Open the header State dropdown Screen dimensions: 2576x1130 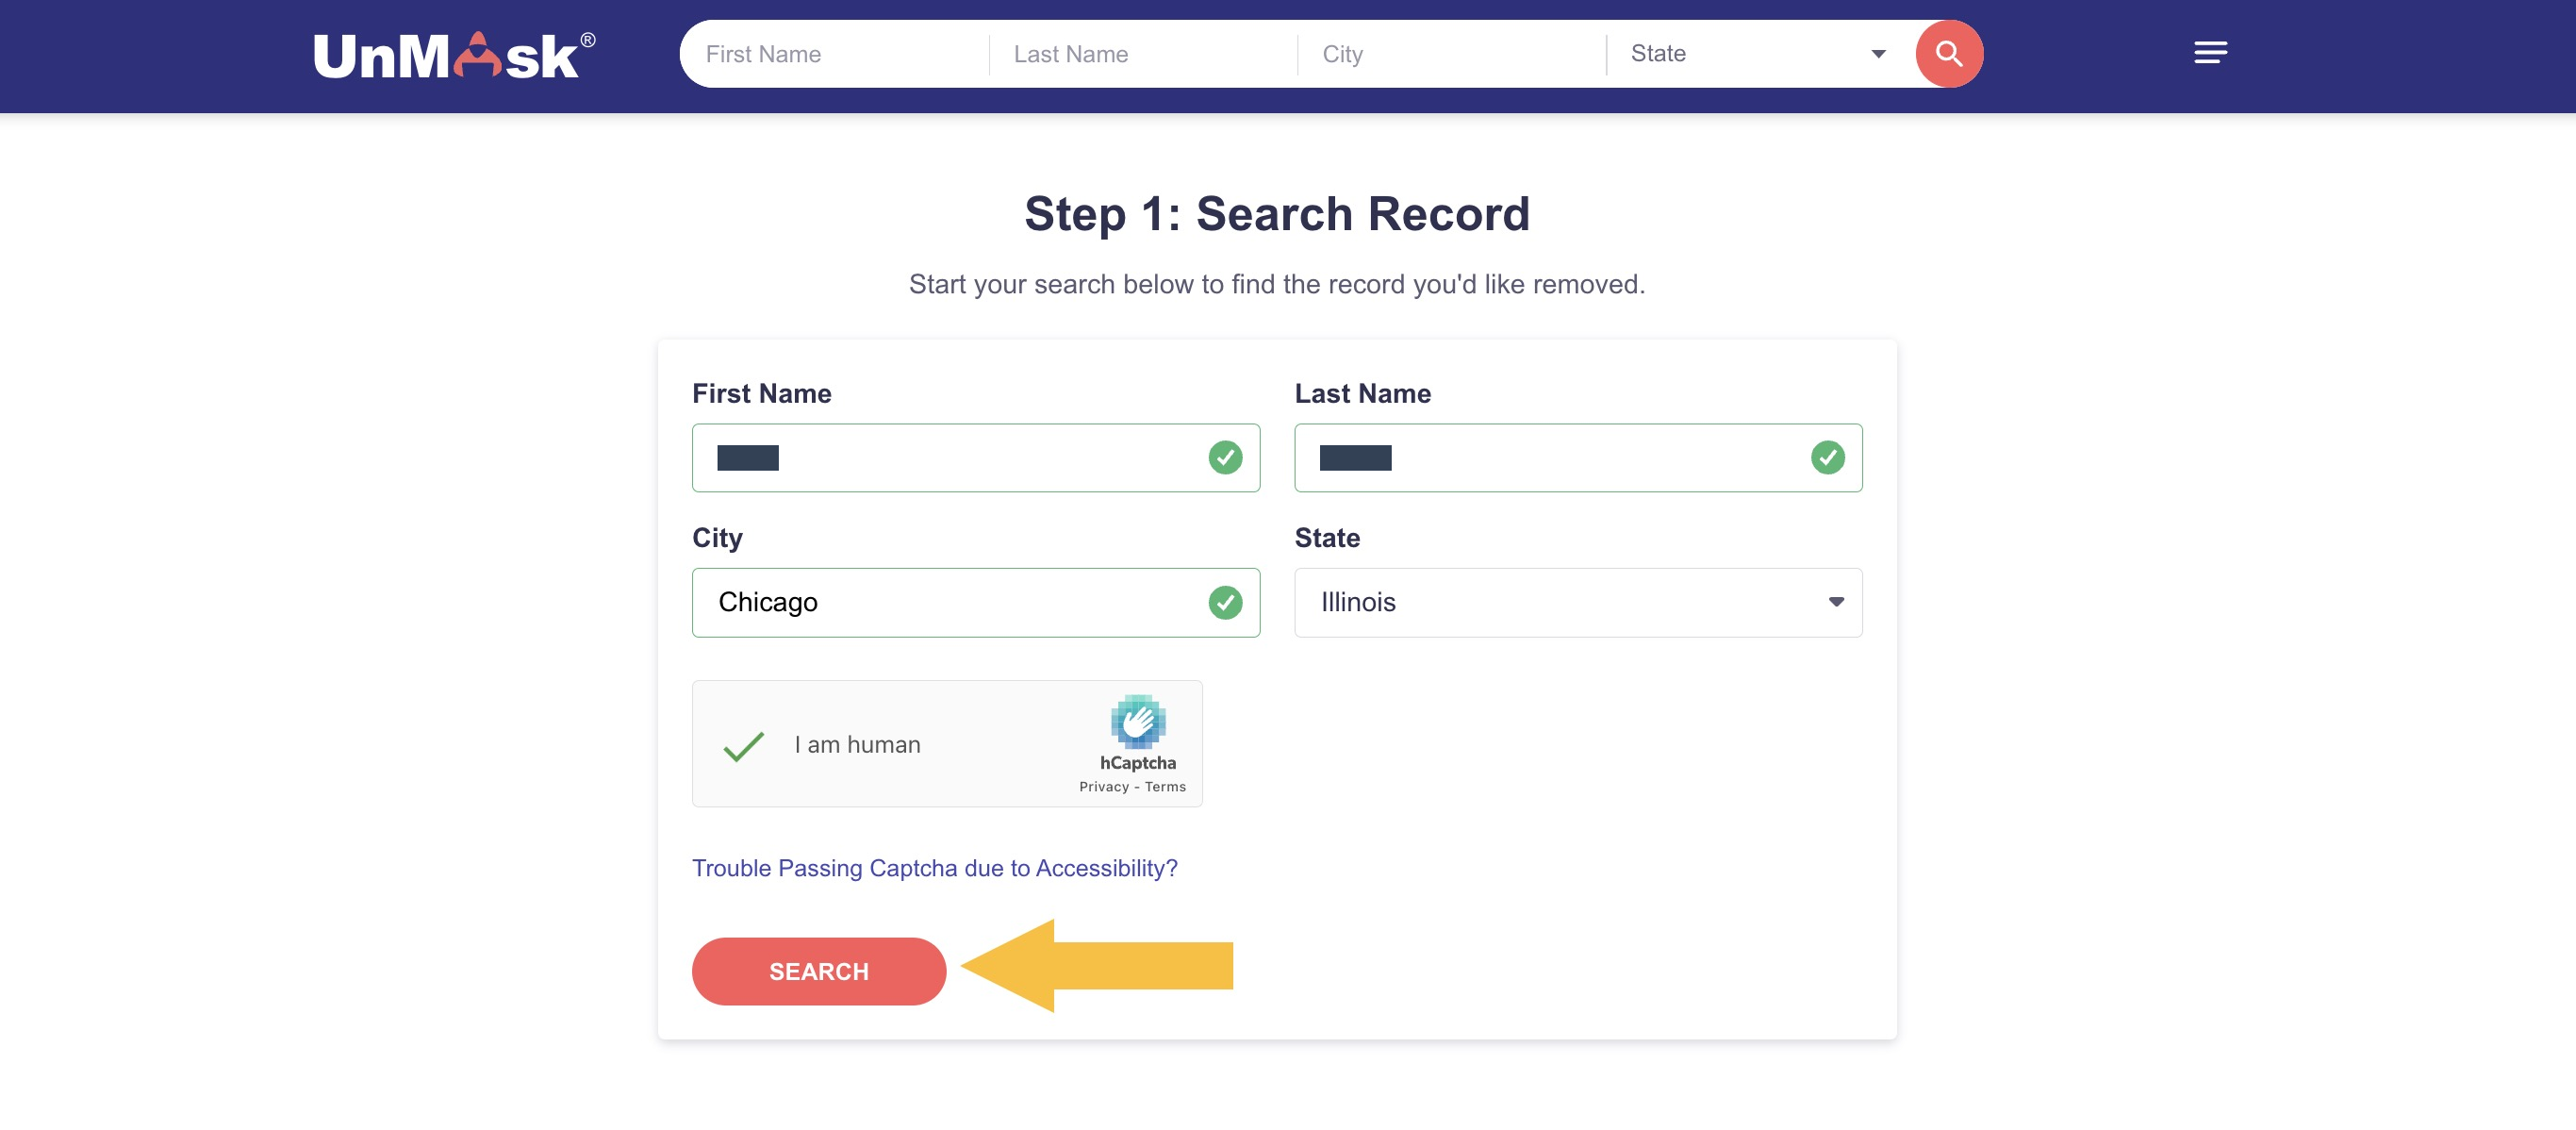(1758, 54)
